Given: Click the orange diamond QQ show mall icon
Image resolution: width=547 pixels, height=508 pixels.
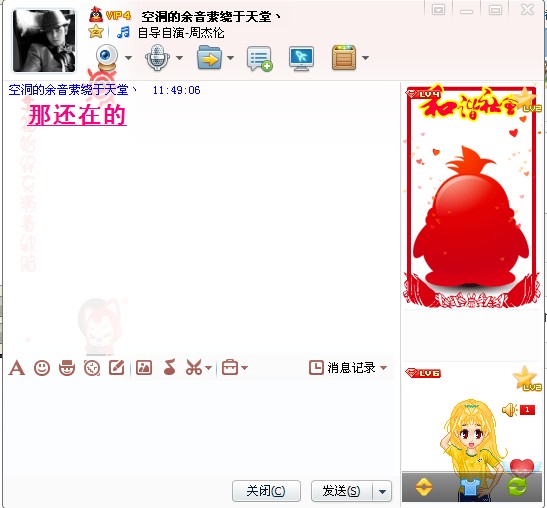Looking at the screenshot, I should click(424, 487).
